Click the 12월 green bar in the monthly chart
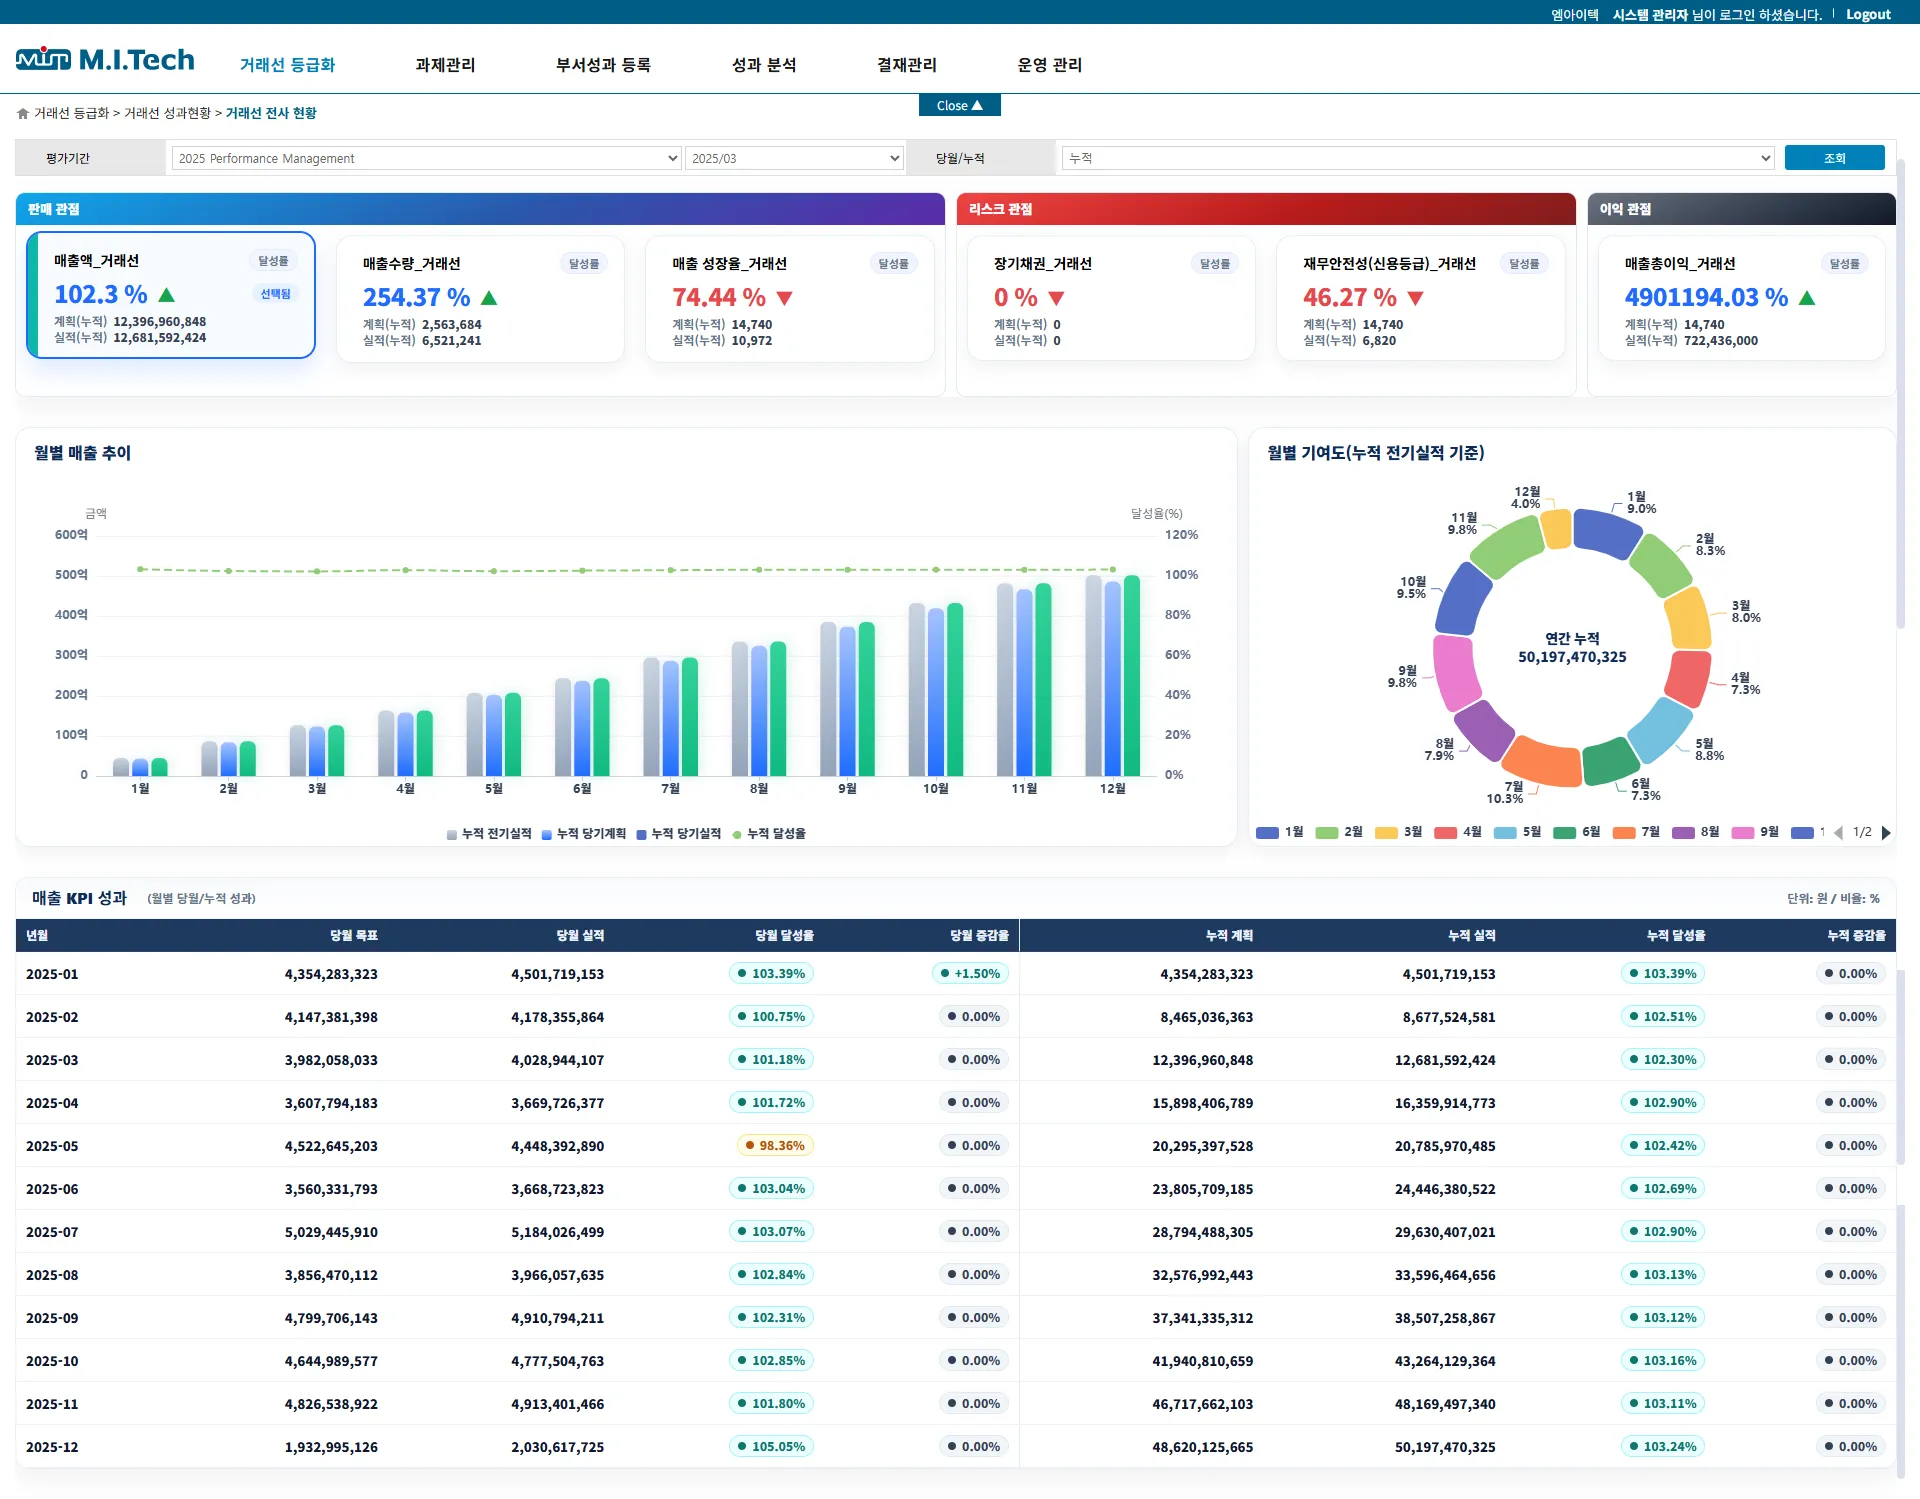1920x1499 pixels. click(1132, 676)
